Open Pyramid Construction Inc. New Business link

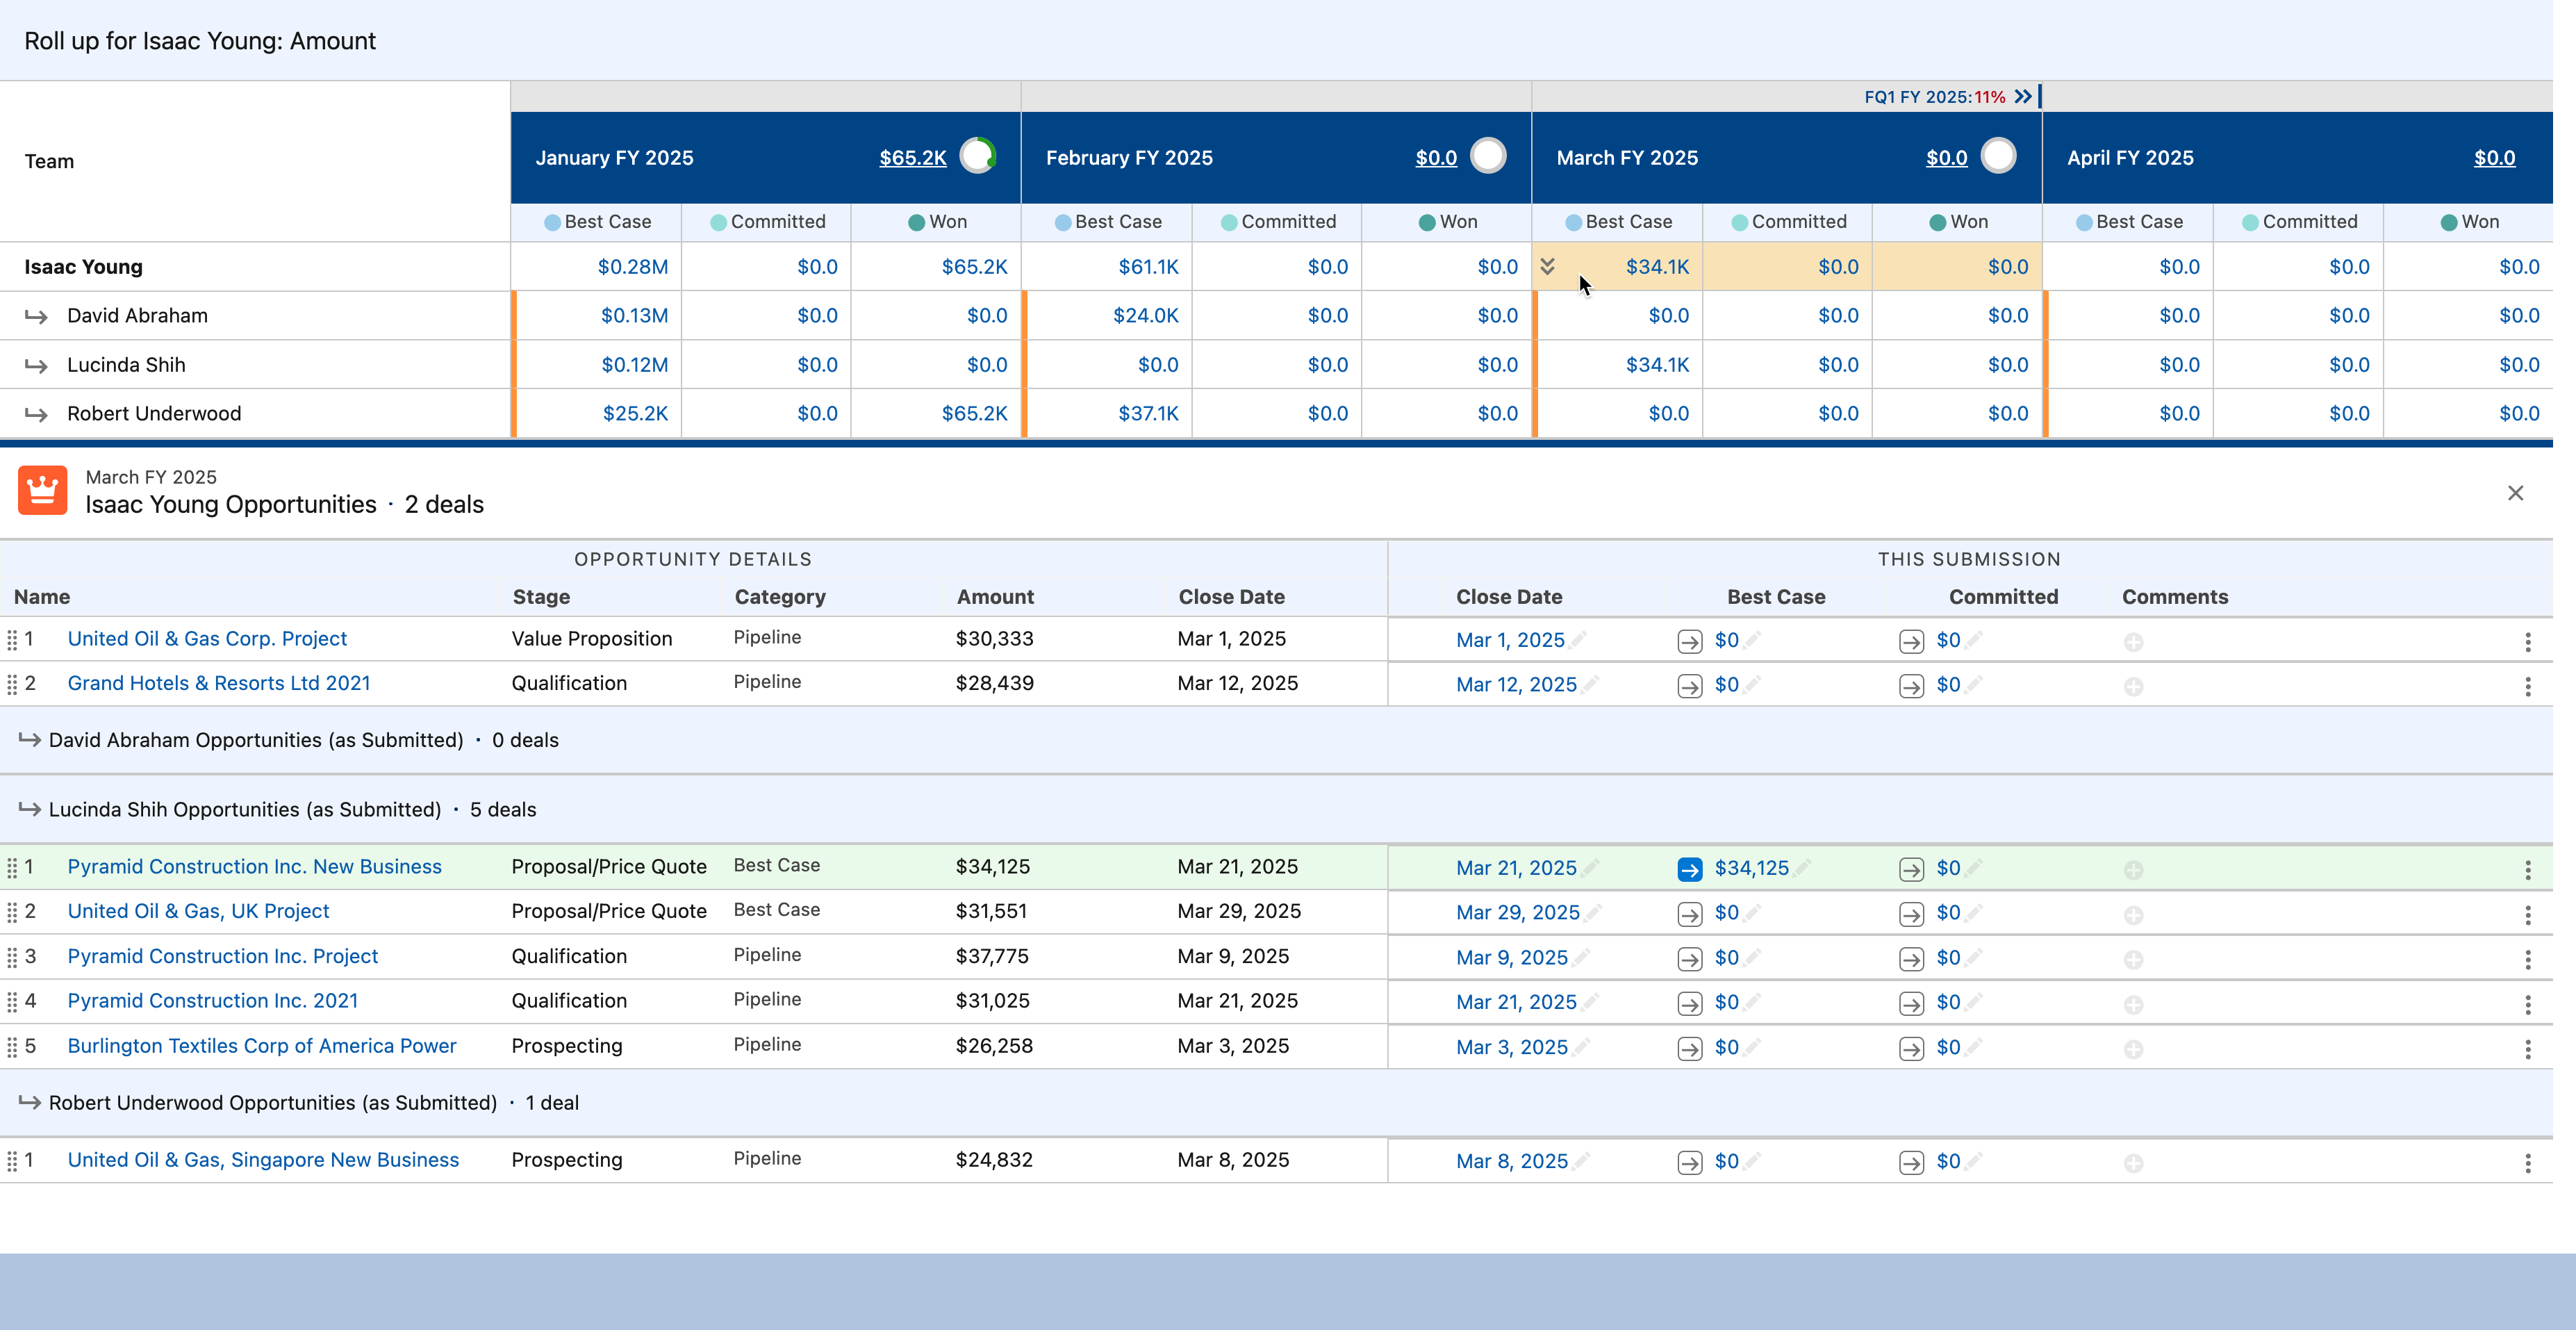pos(254,866)
